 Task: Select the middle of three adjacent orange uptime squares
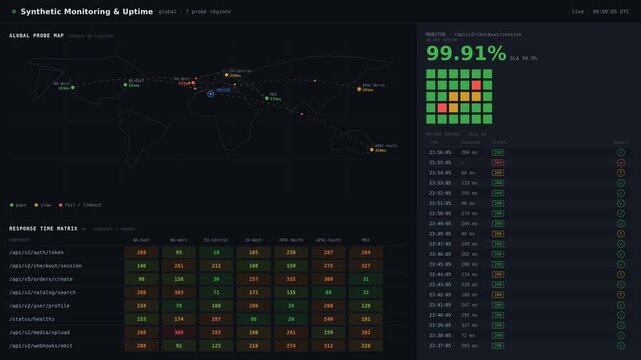coord(465,96)
